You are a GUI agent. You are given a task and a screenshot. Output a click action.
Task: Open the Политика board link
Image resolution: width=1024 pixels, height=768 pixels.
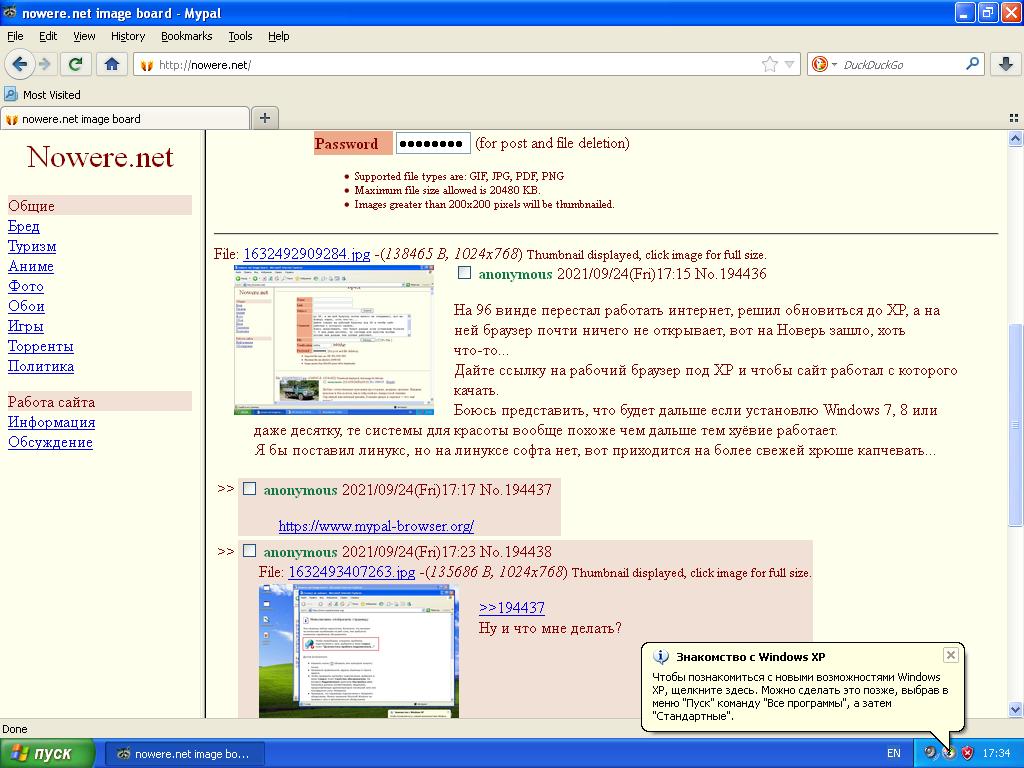(x=40, y=366)
